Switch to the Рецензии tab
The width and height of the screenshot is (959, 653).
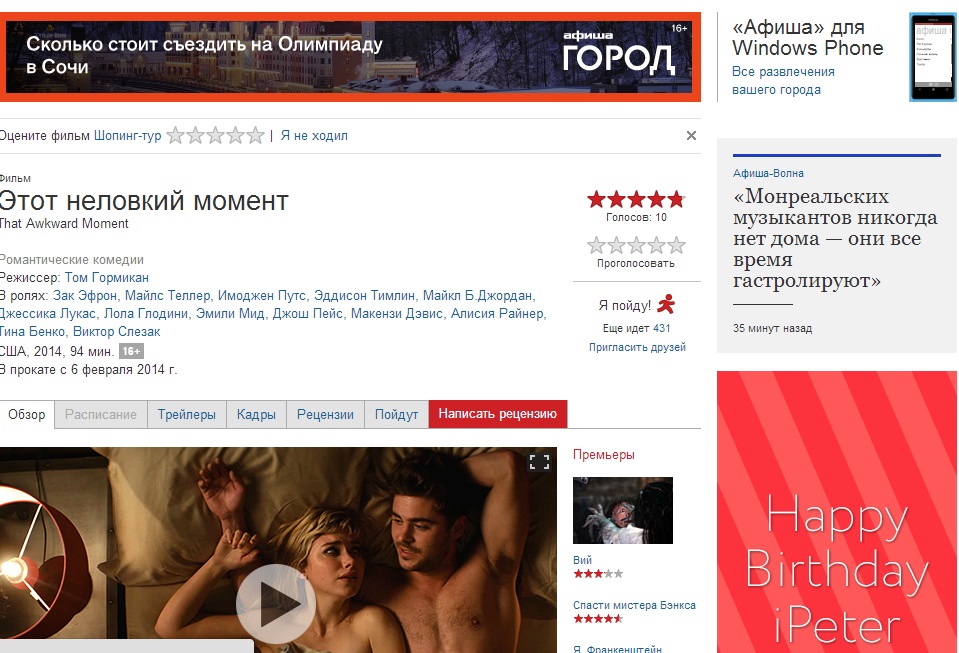325,415
